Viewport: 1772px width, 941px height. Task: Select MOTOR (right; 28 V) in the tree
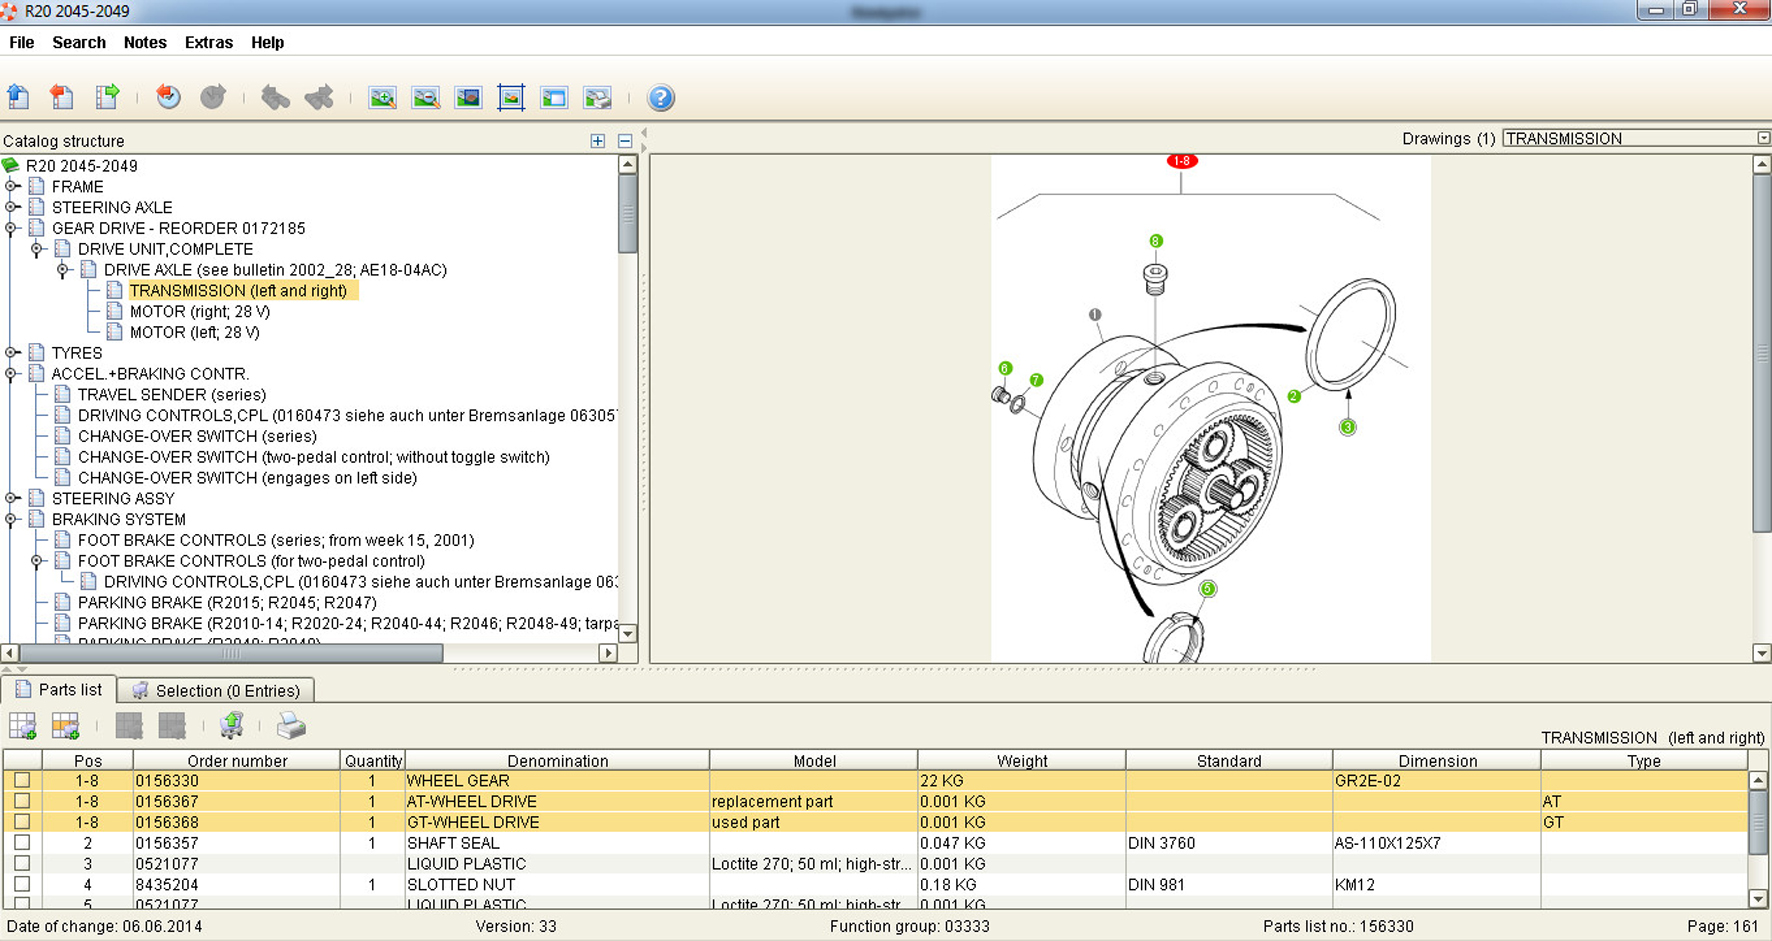(199, 312)
